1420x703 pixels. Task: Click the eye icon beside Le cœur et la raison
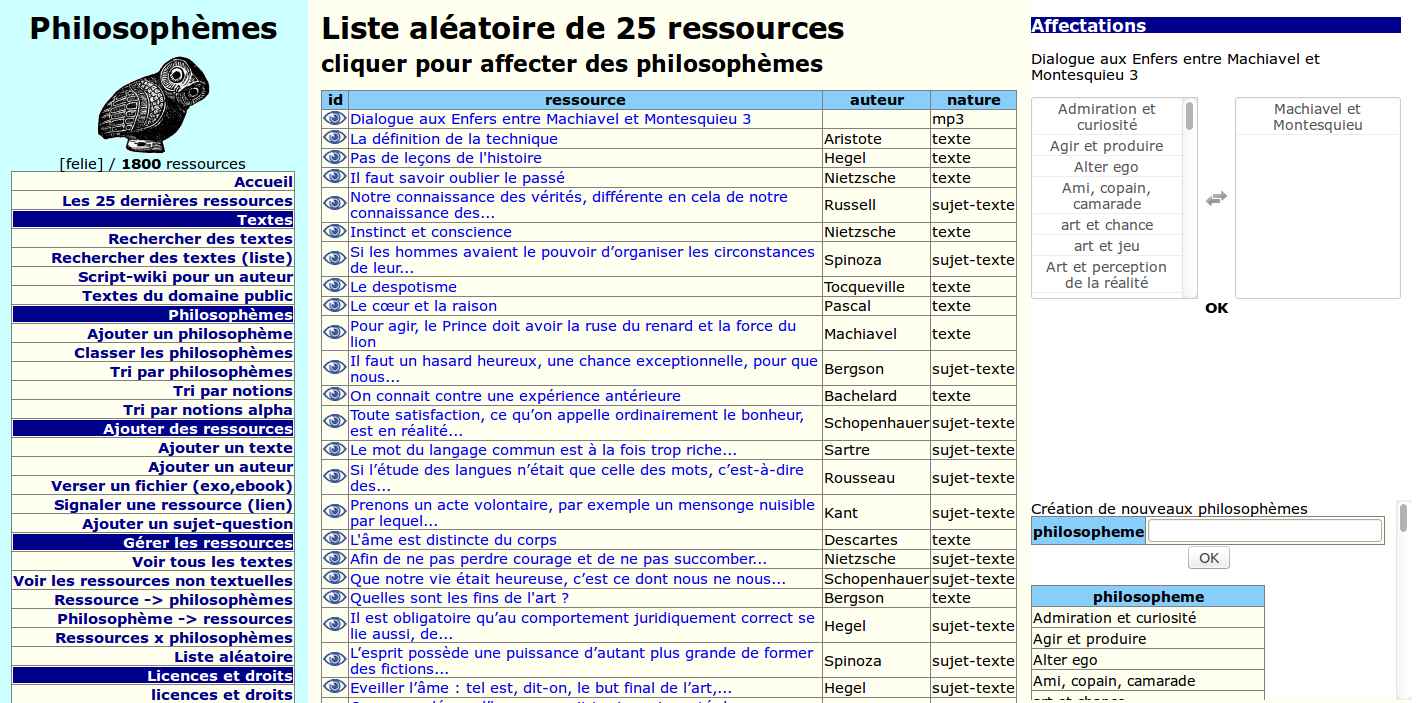point(334,305)
